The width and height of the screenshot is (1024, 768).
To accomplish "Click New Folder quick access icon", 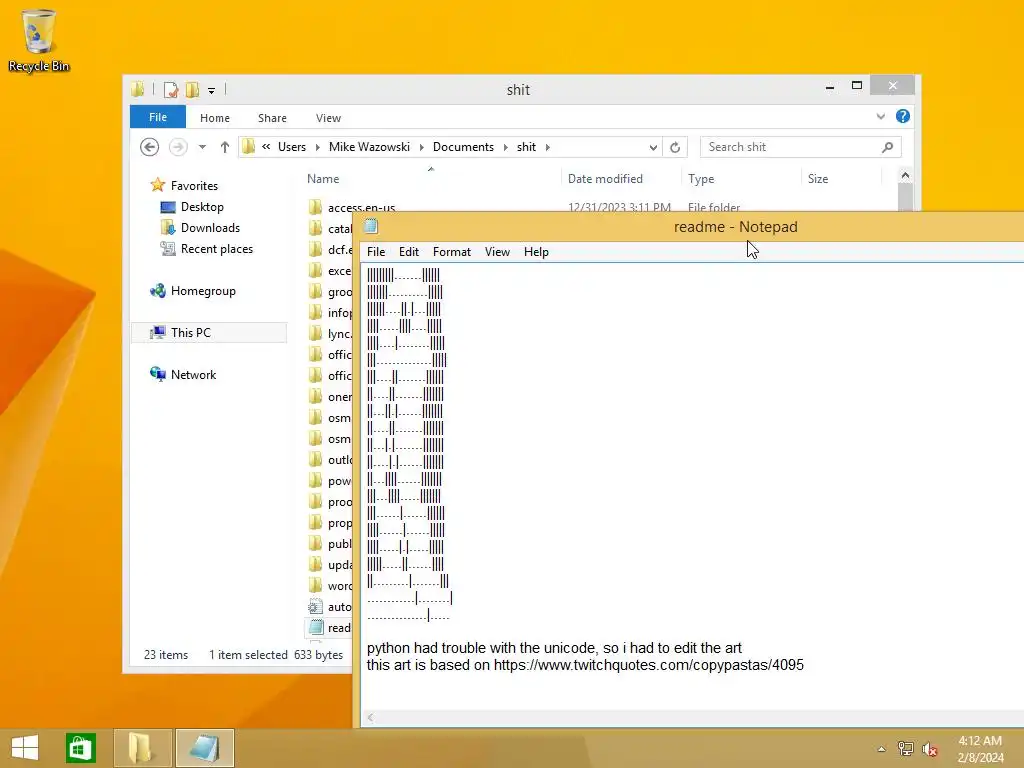I will tap(193, 90).
